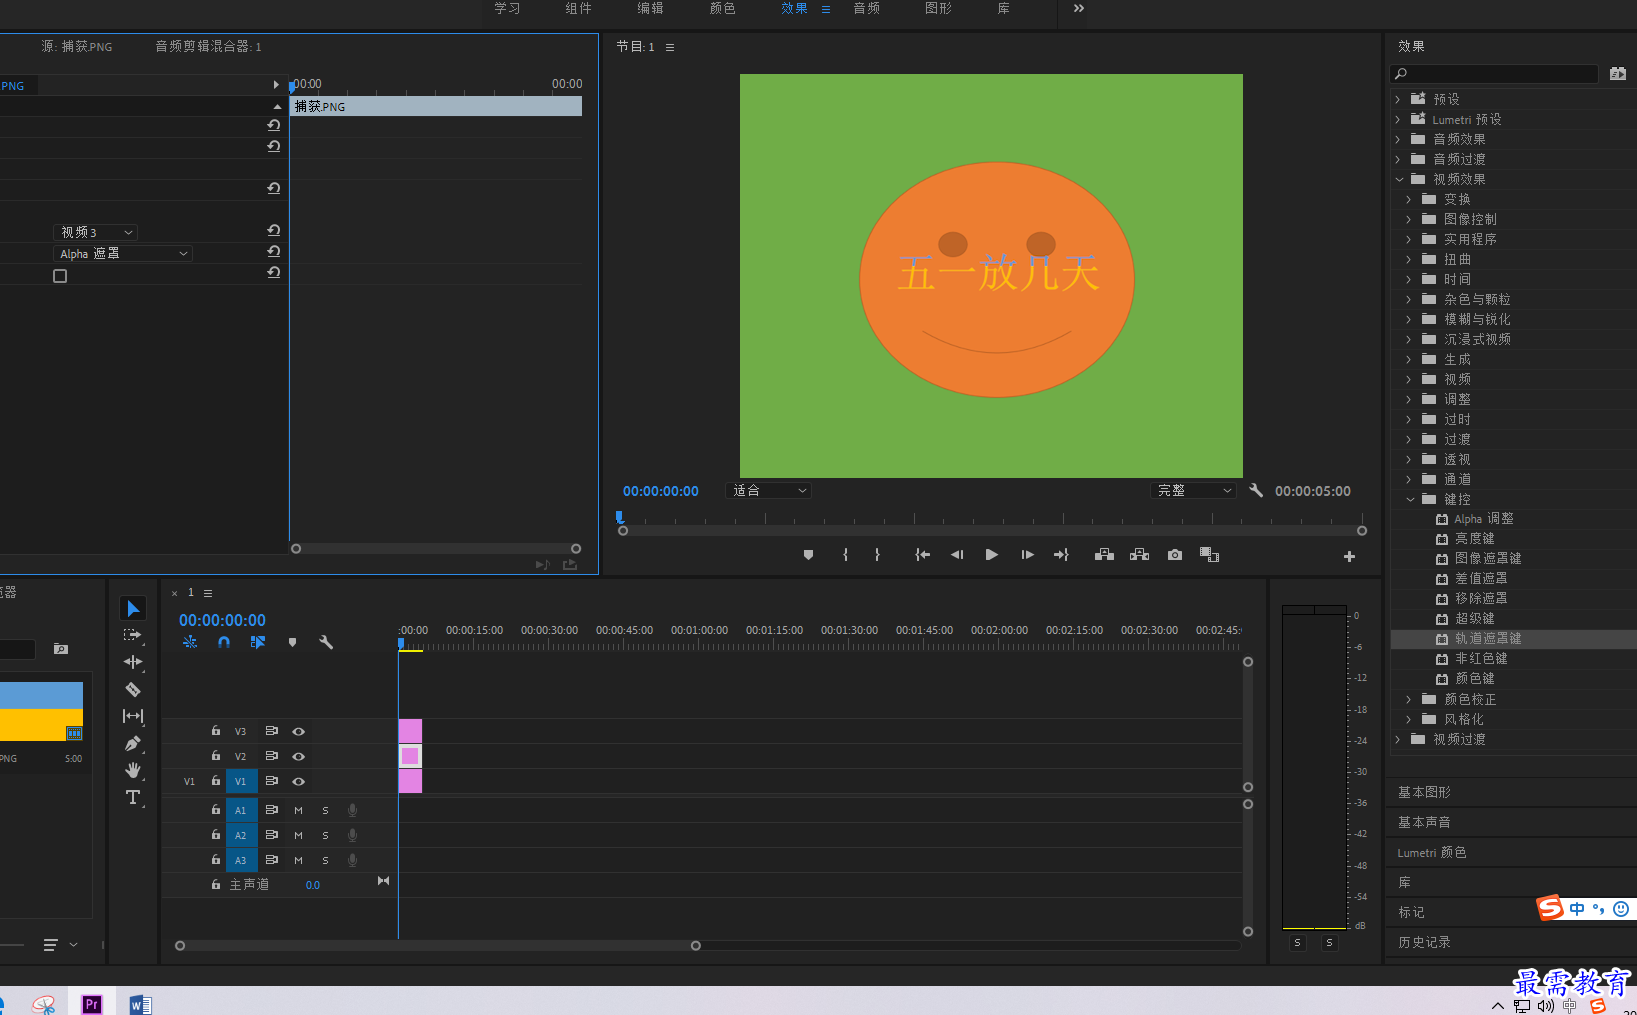The height and width of the screenshot is (1015, 1637).
Task: Click the Extract button icon
Action: point(1139,555)
